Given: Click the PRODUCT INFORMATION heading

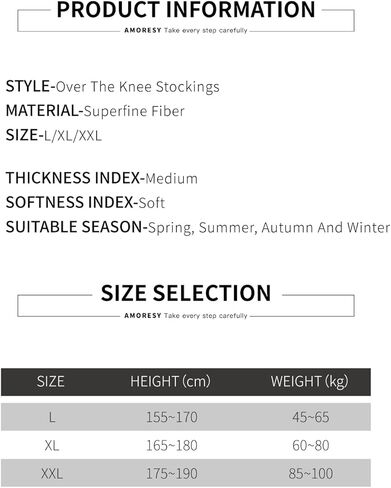Looking at the screenshot, I should click(x=186, y=10).
